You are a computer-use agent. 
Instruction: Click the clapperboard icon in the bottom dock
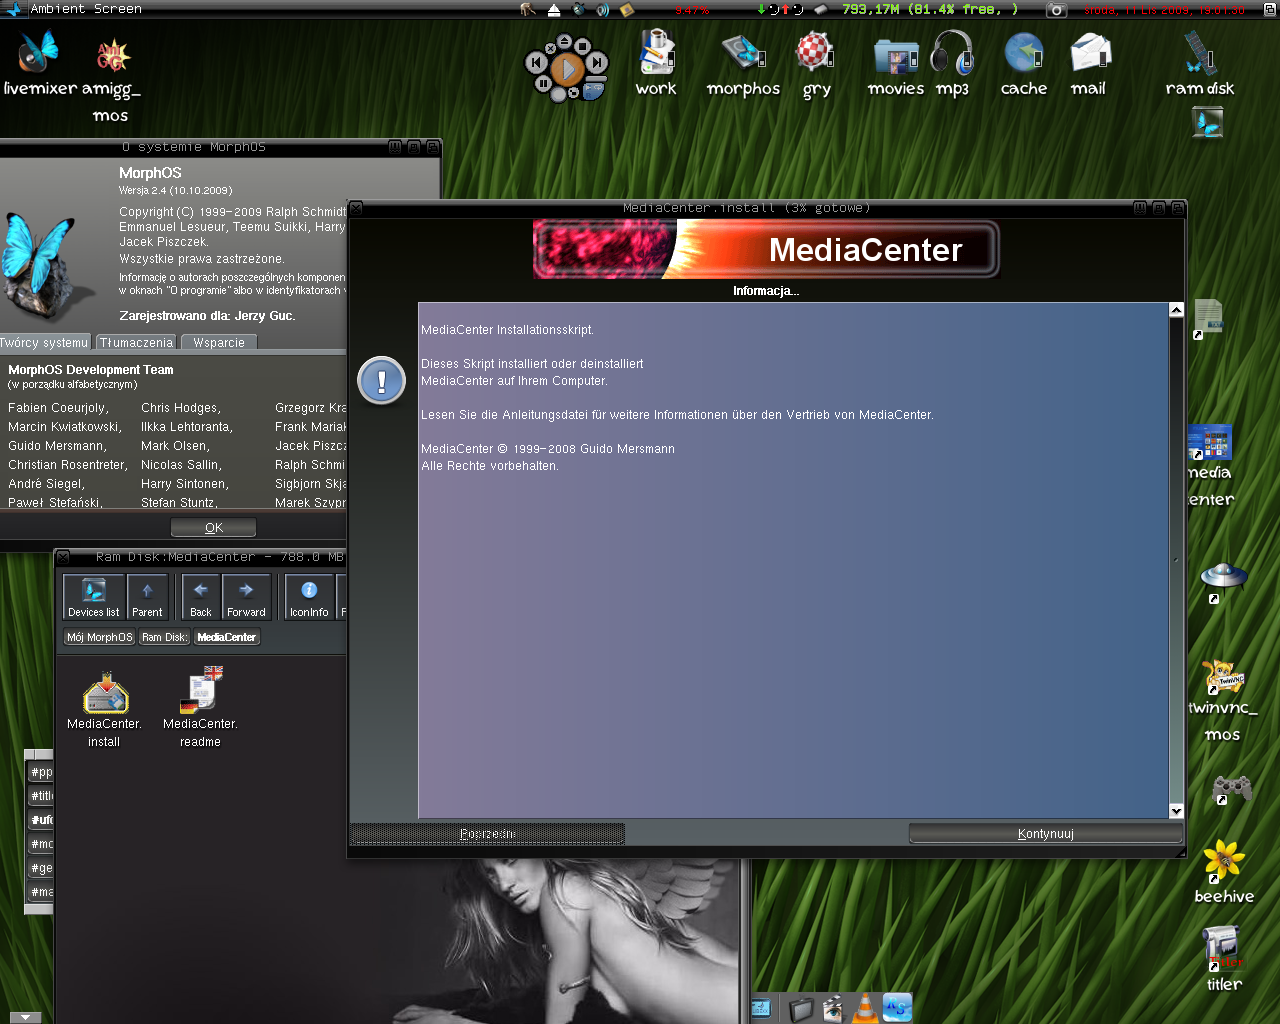(x=832, y=1008)
